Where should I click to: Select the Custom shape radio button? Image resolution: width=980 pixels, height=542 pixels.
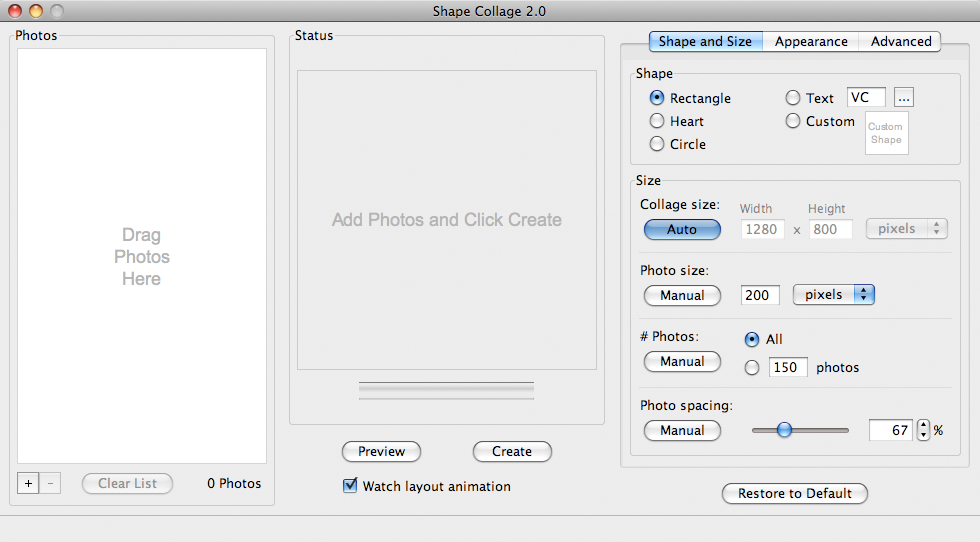click(x=793, y=121)
